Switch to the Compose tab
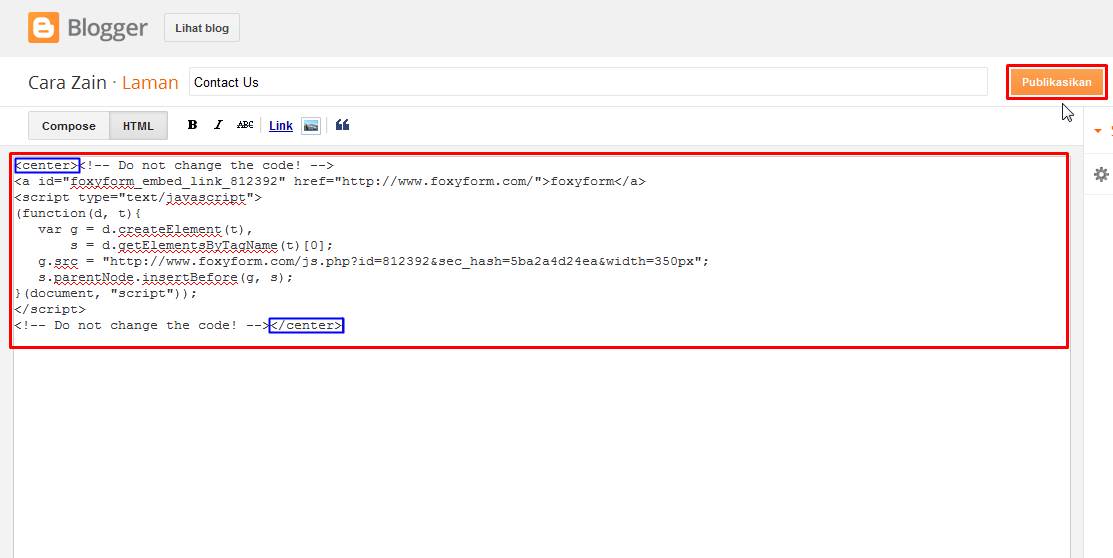The width and height of the screenshot is (1113, 558). 69,126
